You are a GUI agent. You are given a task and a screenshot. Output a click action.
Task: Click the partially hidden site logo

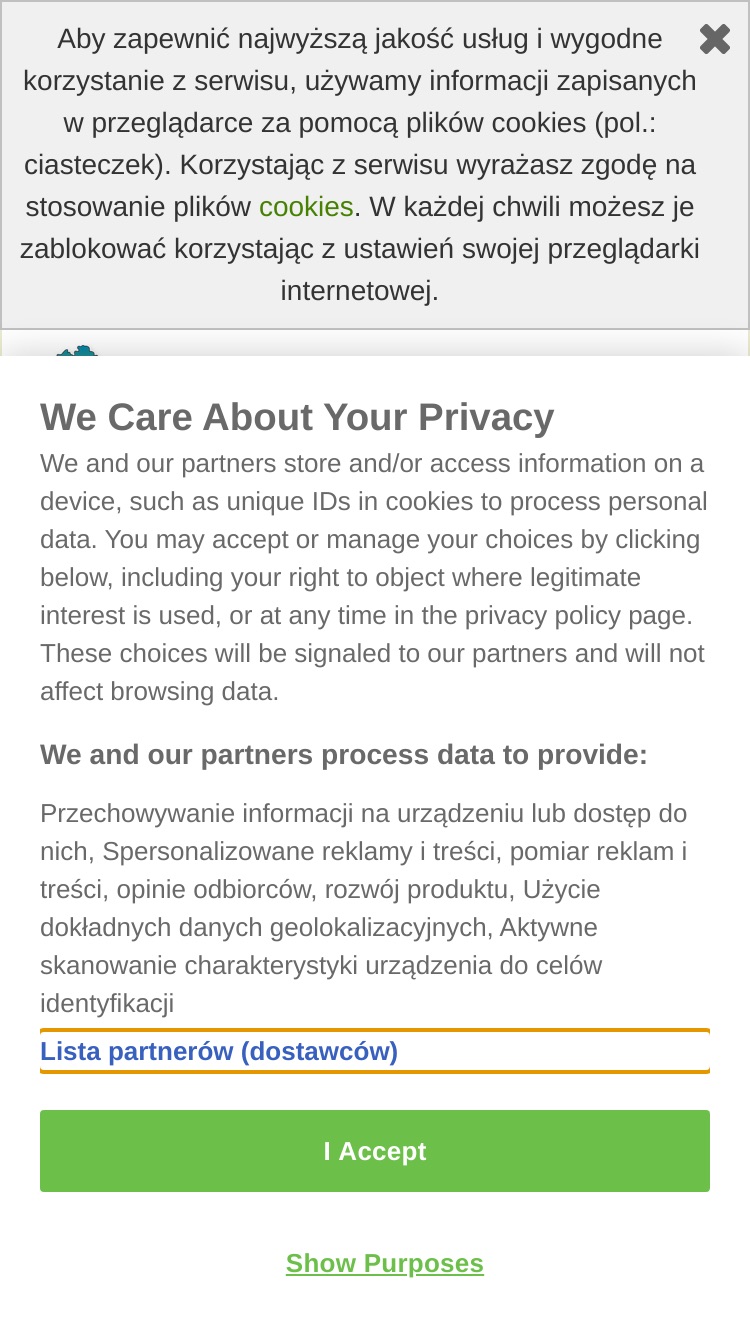tap(77, 351)
